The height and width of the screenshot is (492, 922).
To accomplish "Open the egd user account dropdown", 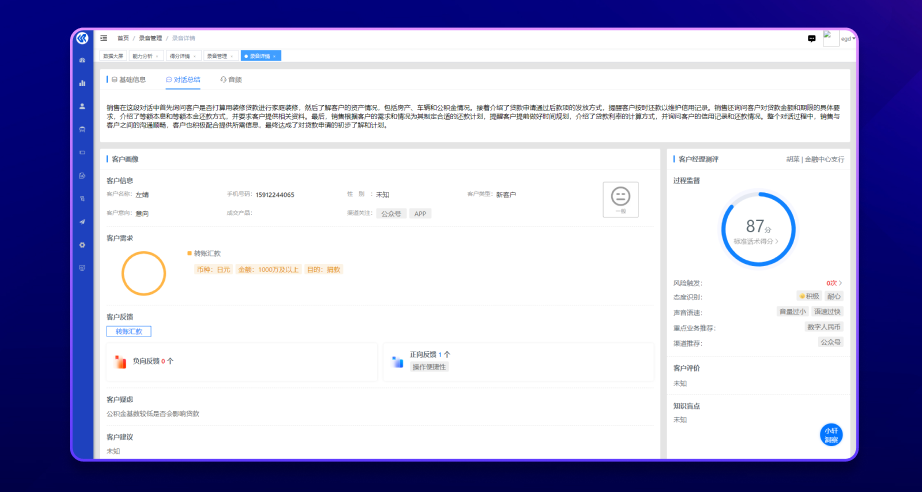I will (847, 38).
